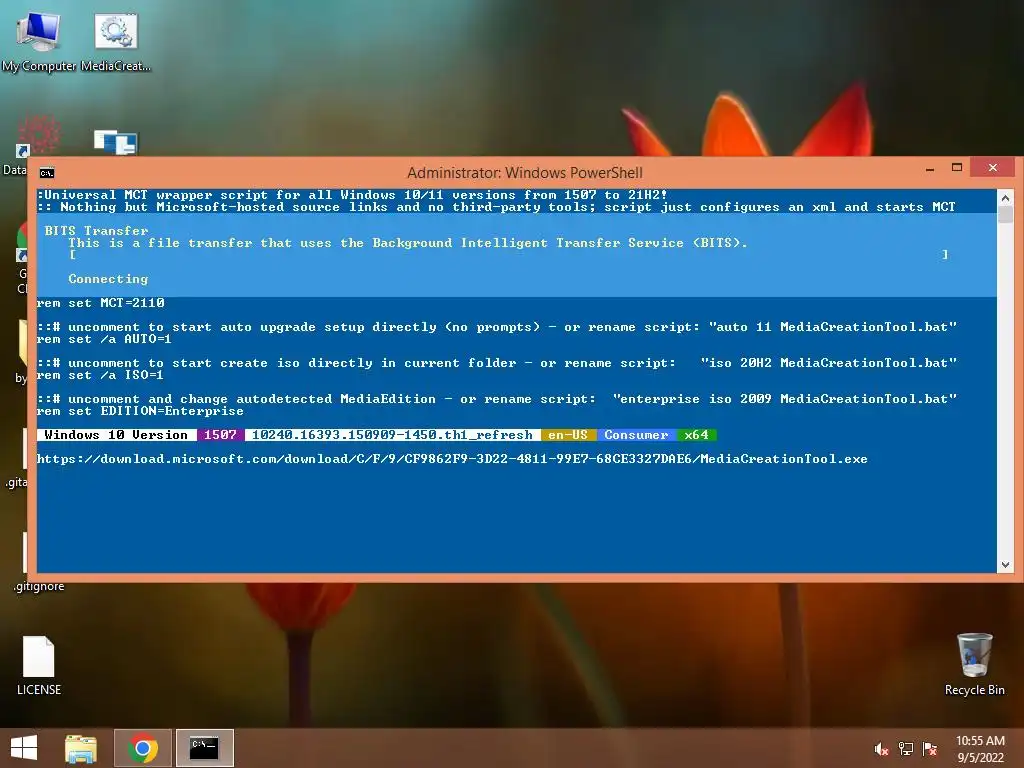
Task: Open the Recycle Bin
Action: [974, 664]
